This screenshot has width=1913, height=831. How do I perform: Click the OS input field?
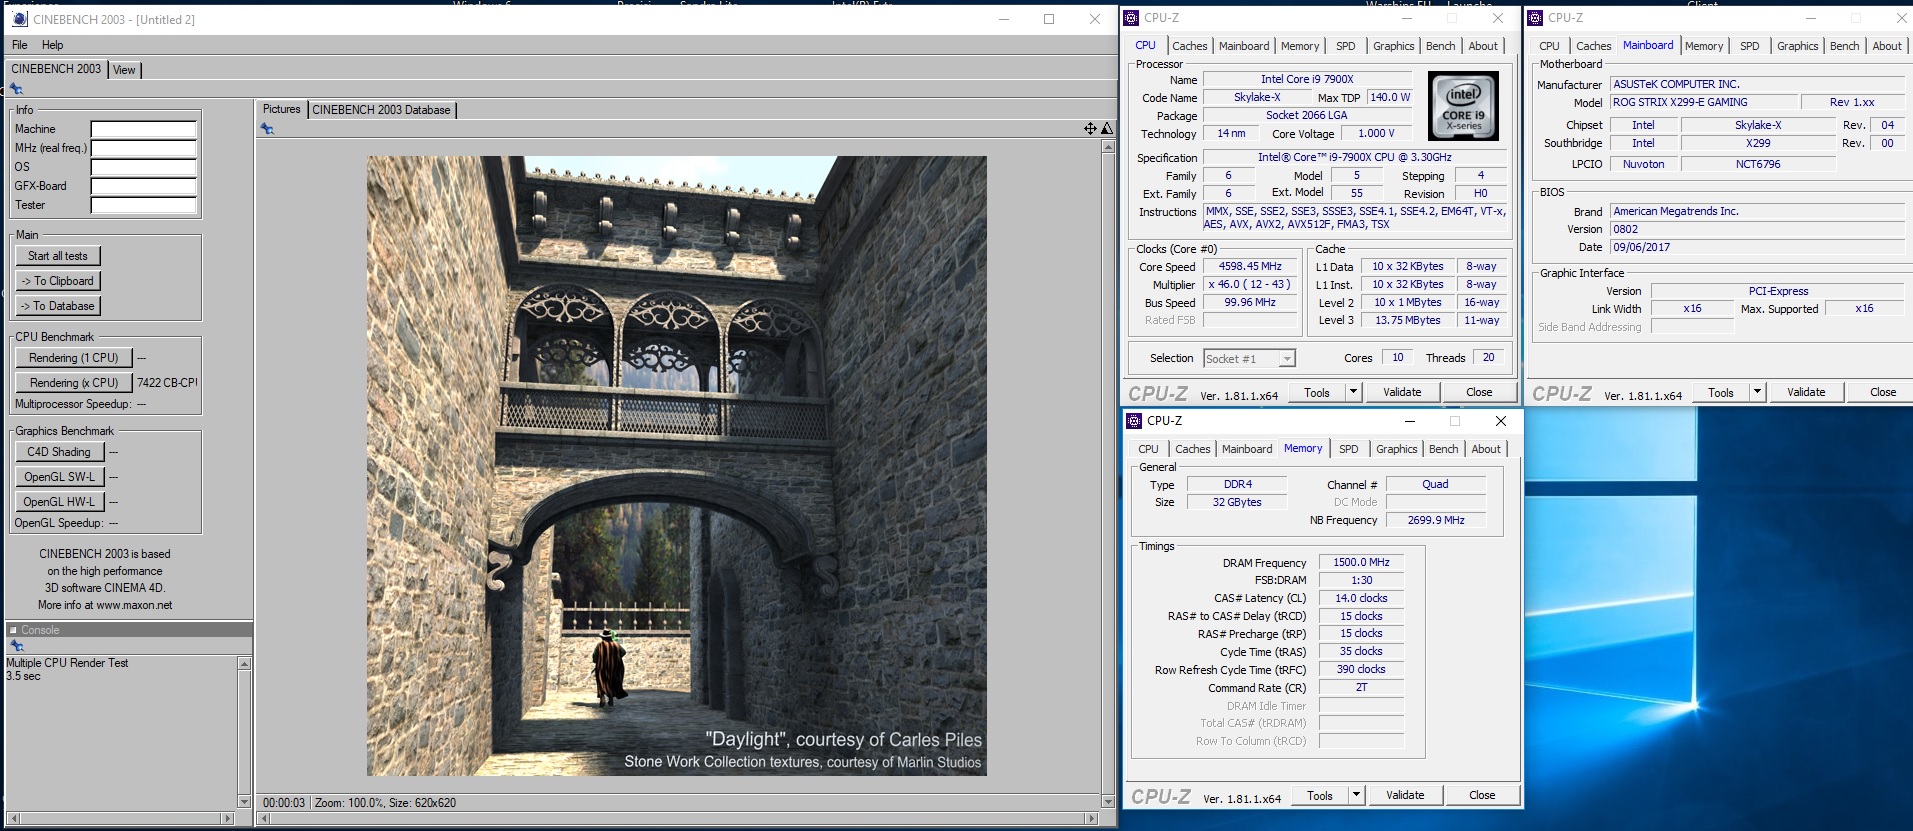click(144, 167)
